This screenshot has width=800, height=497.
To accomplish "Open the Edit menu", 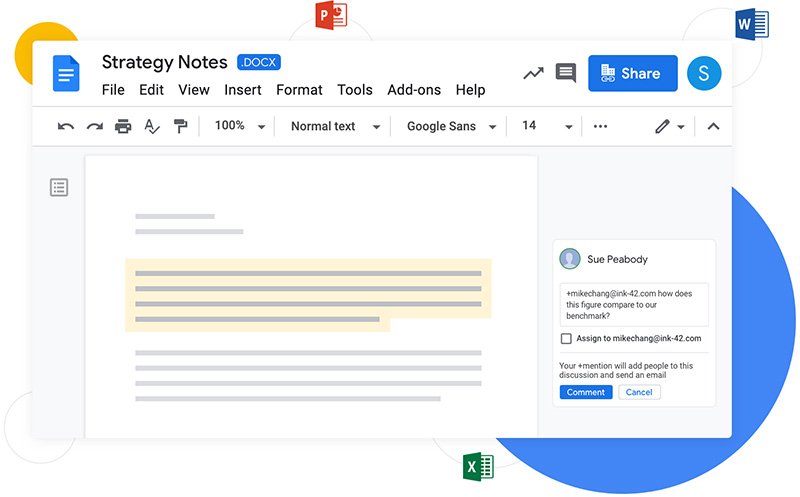I will point(152,90).
